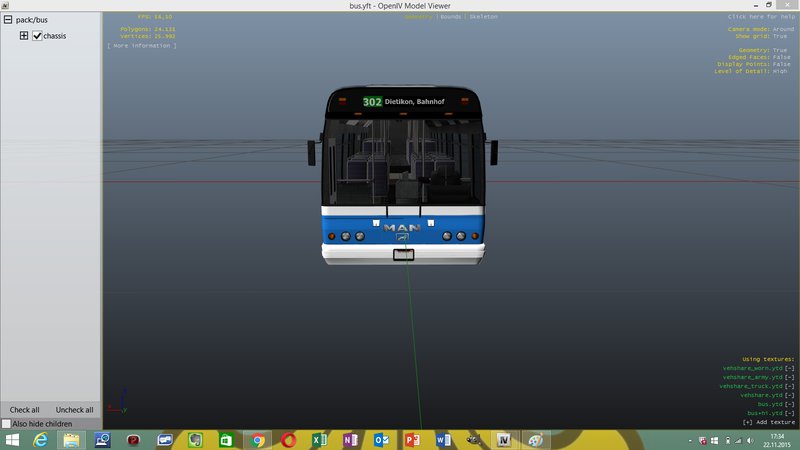The height and width of the screenshot is (450, 800).
Task: Open the red app taskbar icon
Action: [x=134, y=440]
